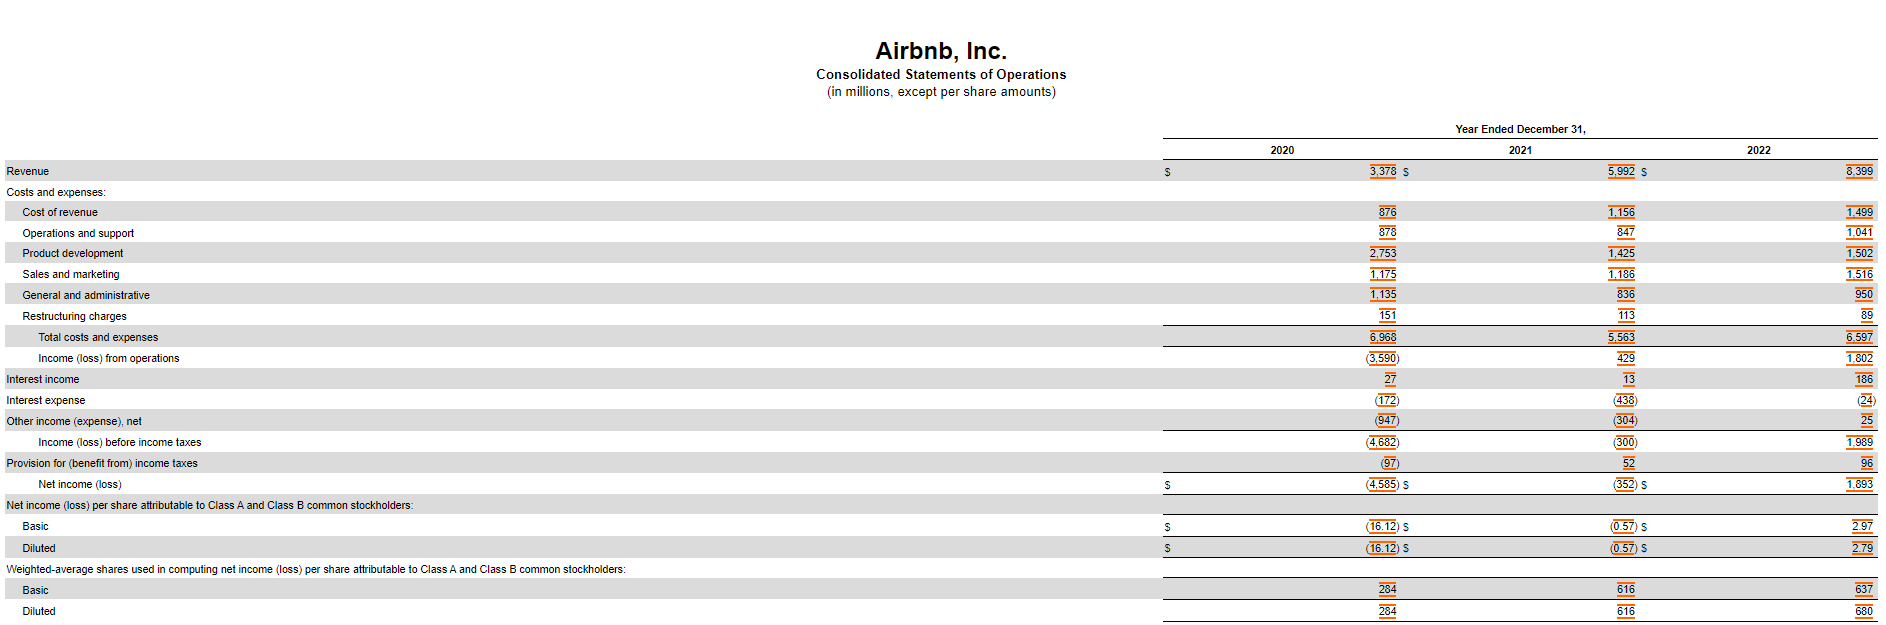Click the 2022 revenue value 8,399
Image resolution: width=1886 pixels, height=625 pixels.
click(x=1859, y=171)
